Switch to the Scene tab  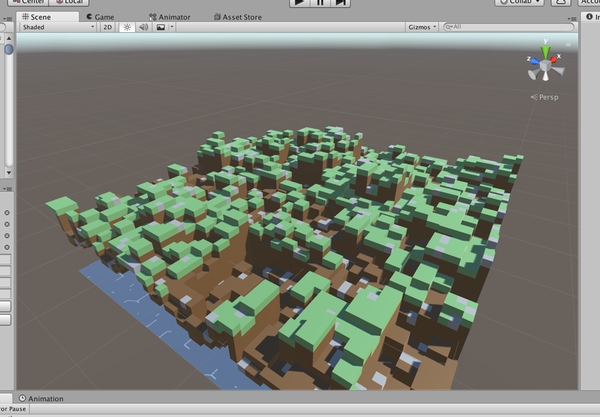(47, 17)
